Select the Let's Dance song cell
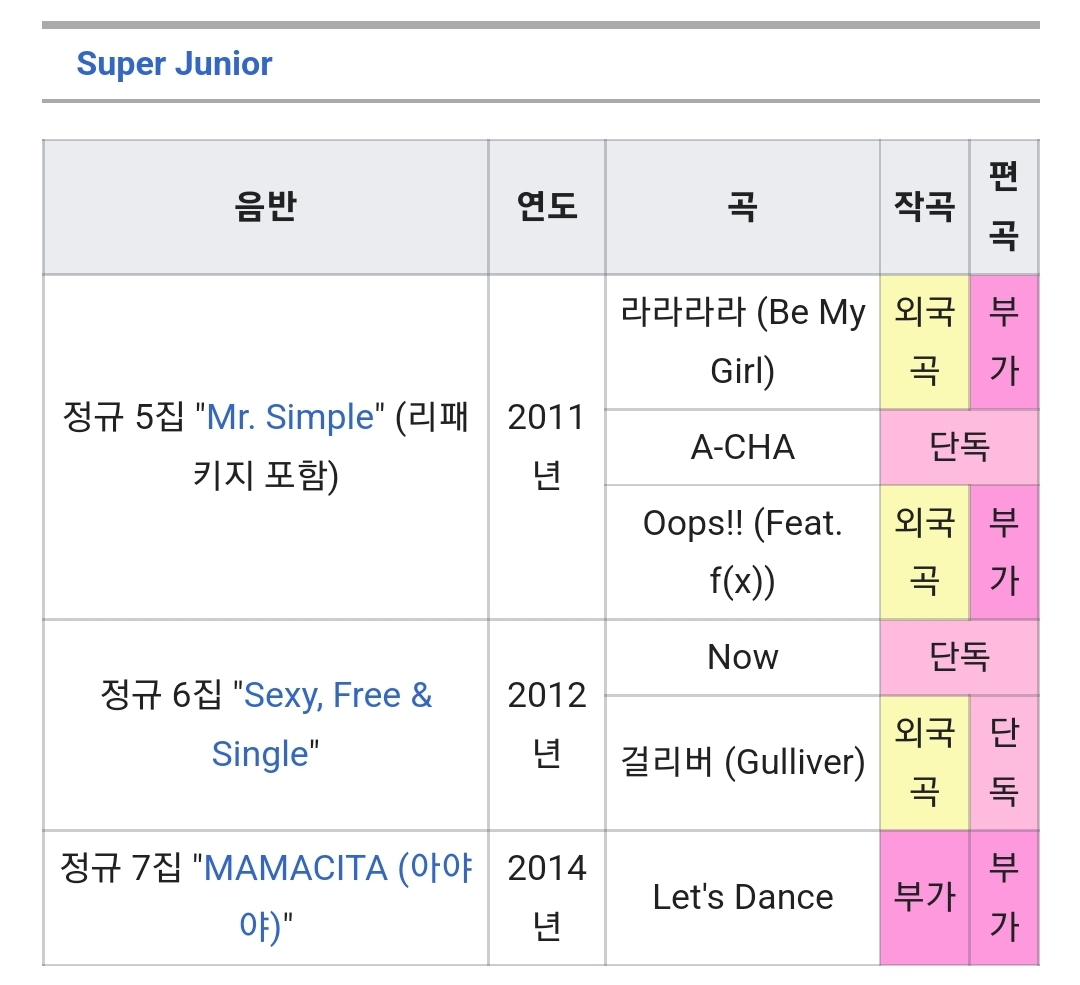 742,897
